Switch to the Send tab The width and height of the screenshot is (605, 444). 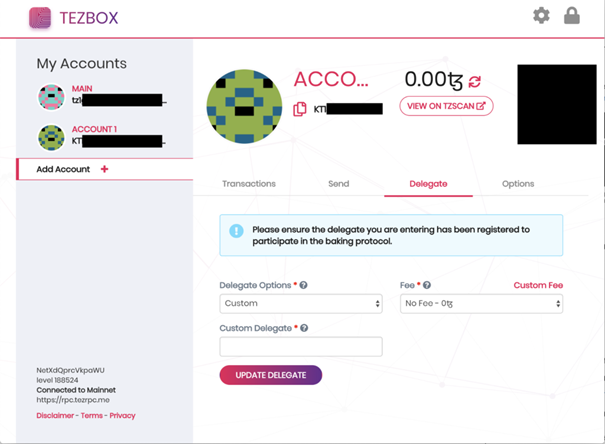pos(339,184)
